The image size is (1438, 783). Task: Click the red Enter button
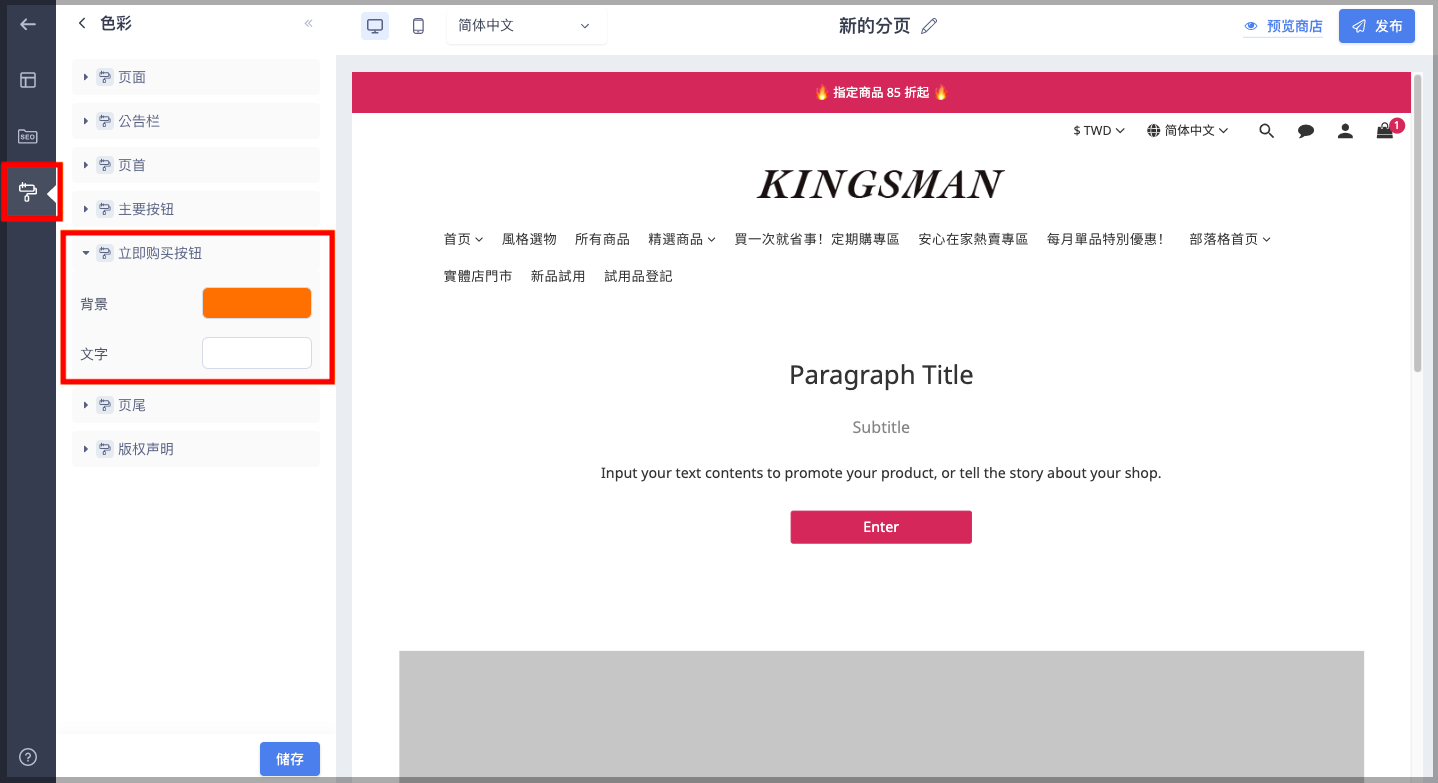(881, 527)
